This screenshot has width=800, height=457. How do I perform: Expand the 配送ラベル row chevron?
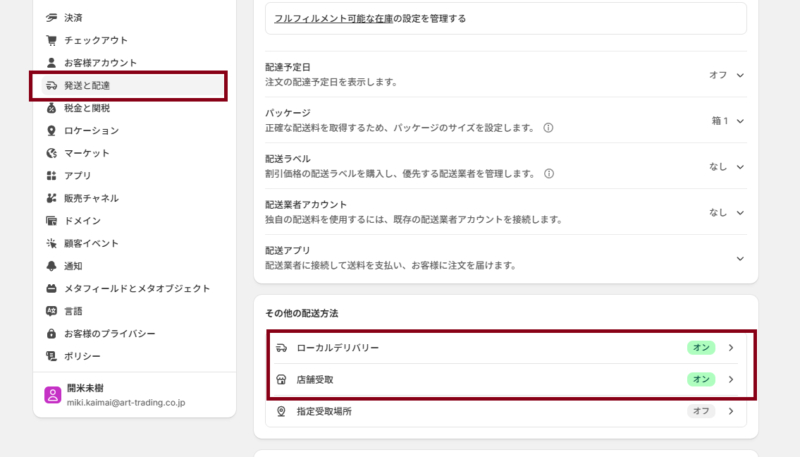740,167
